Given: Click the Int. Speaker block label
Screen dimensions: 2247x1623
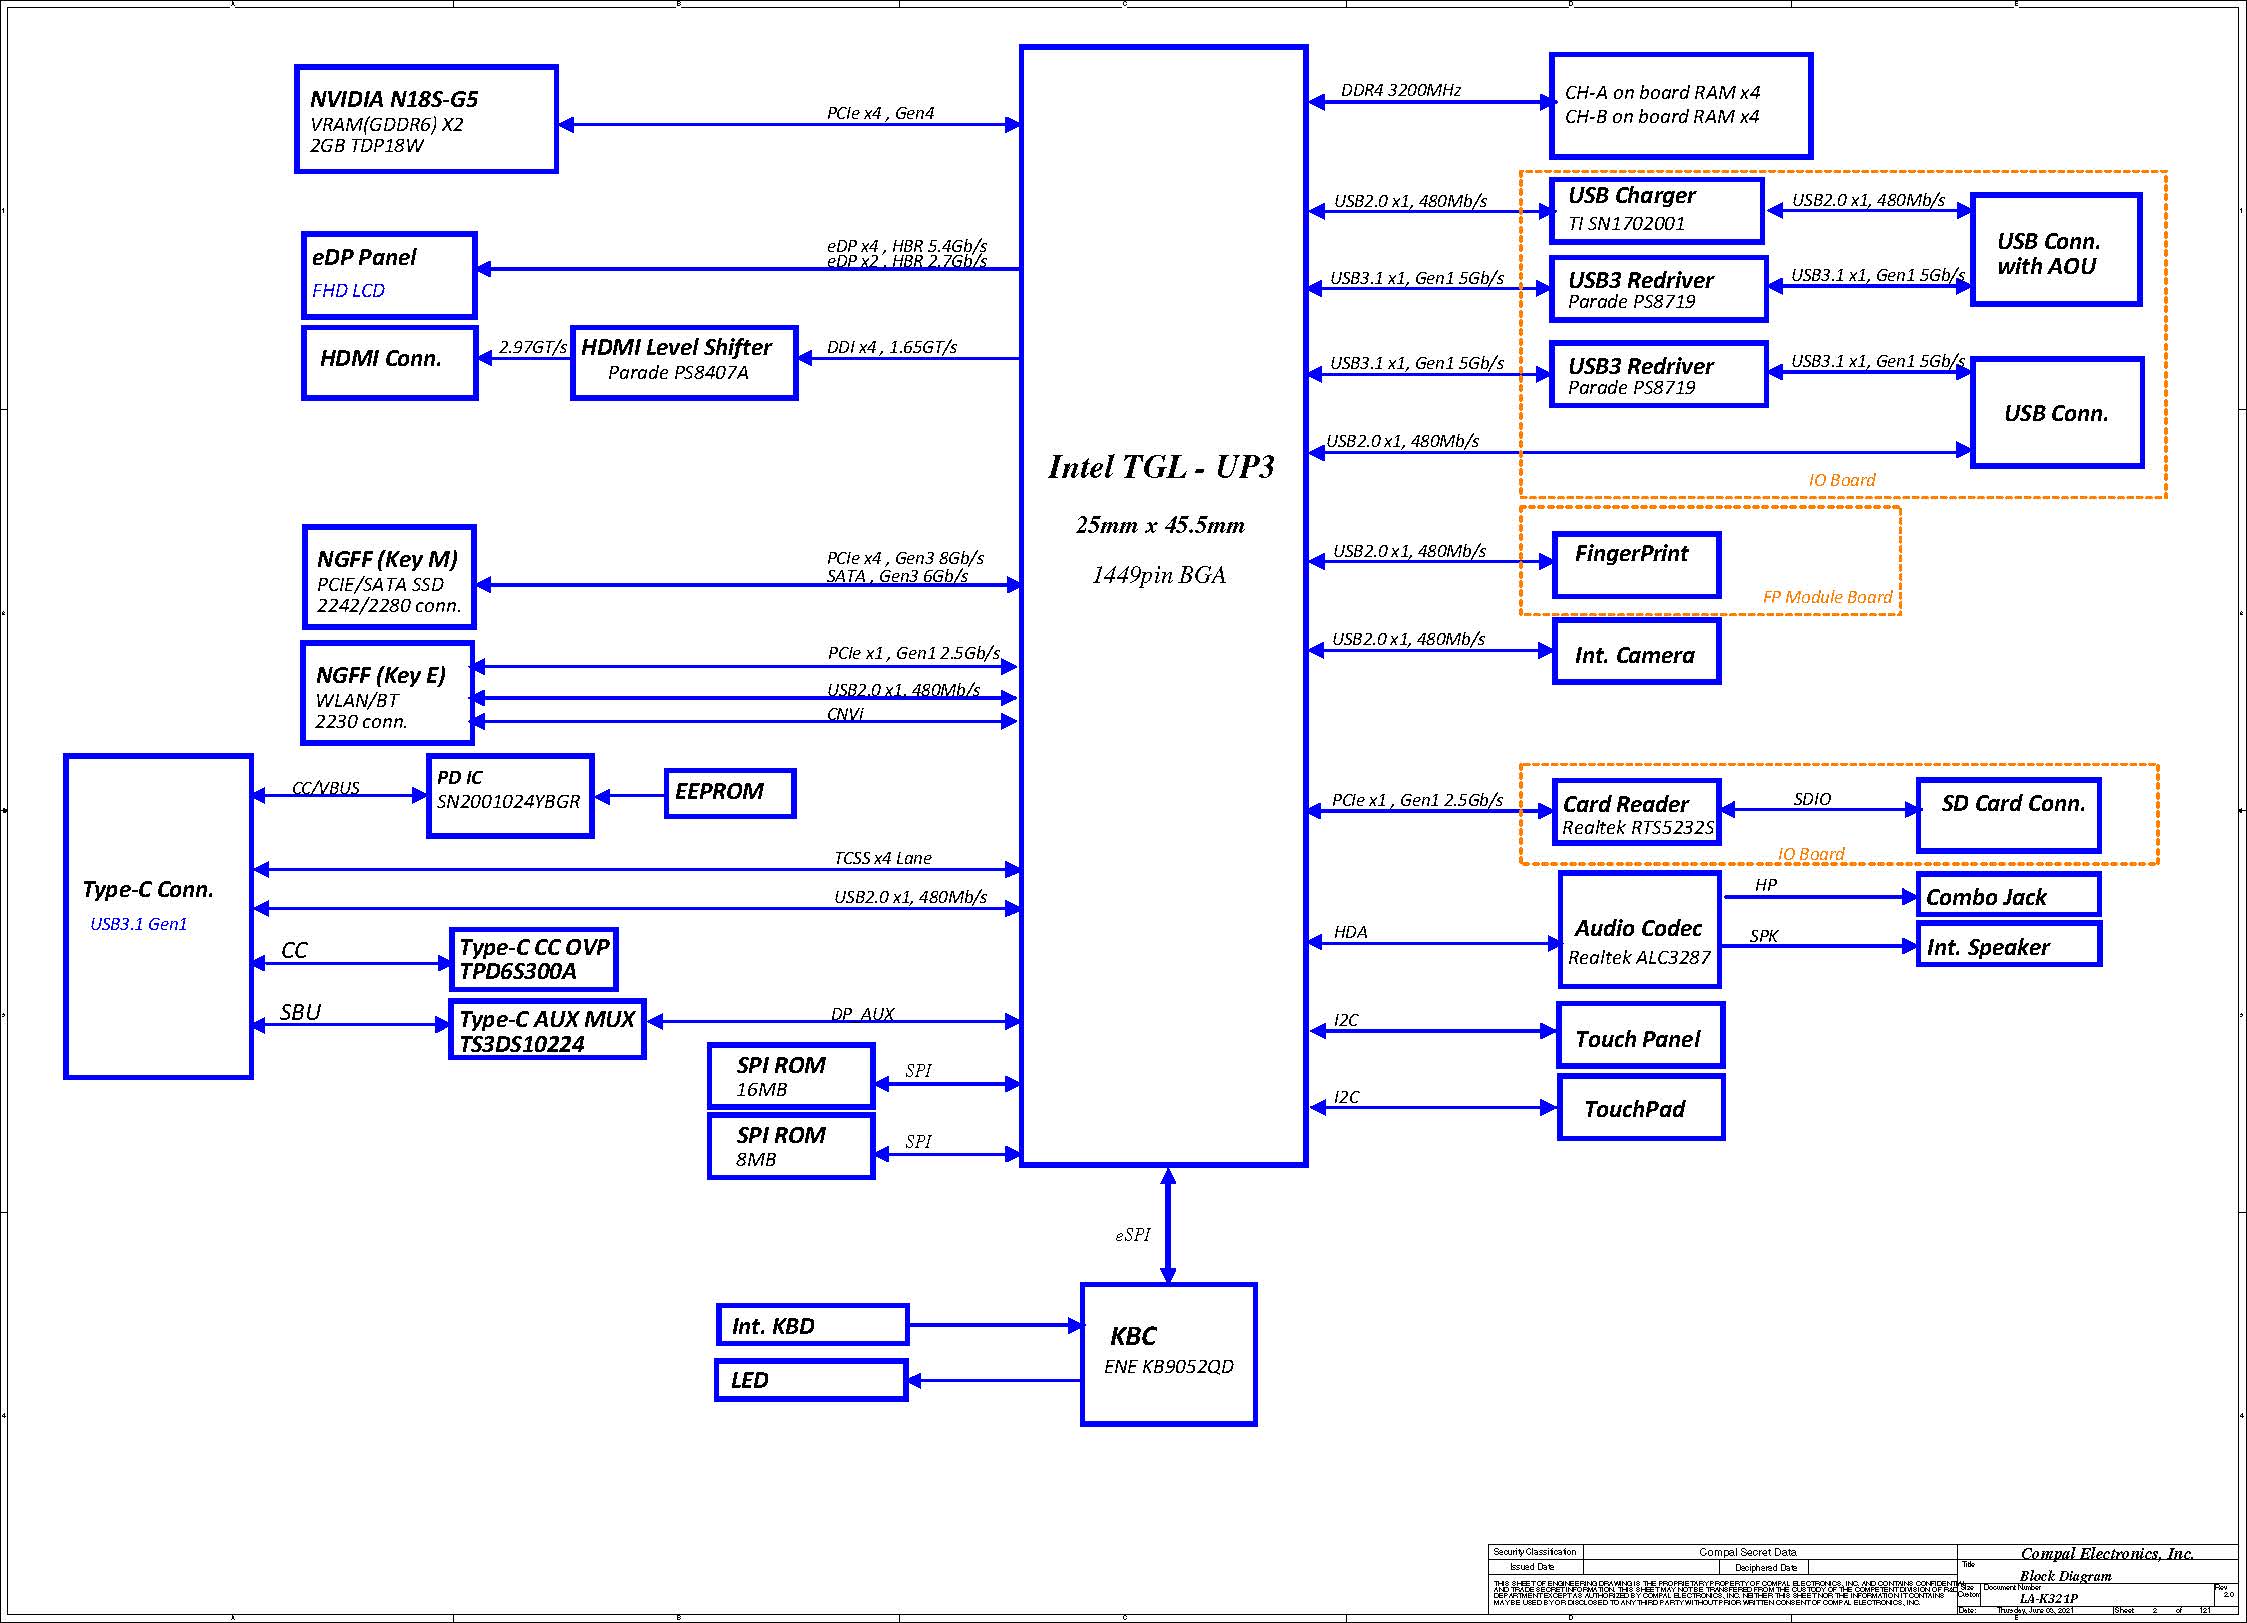Looking at the screenshot, I should (1988, 948).
